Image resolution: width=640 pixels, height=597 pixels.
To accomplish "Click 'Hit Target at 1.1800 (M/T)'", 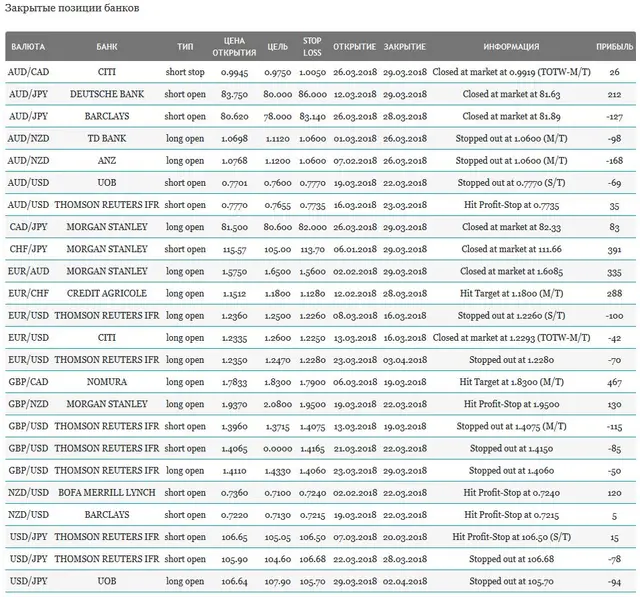I will [511, 293].
